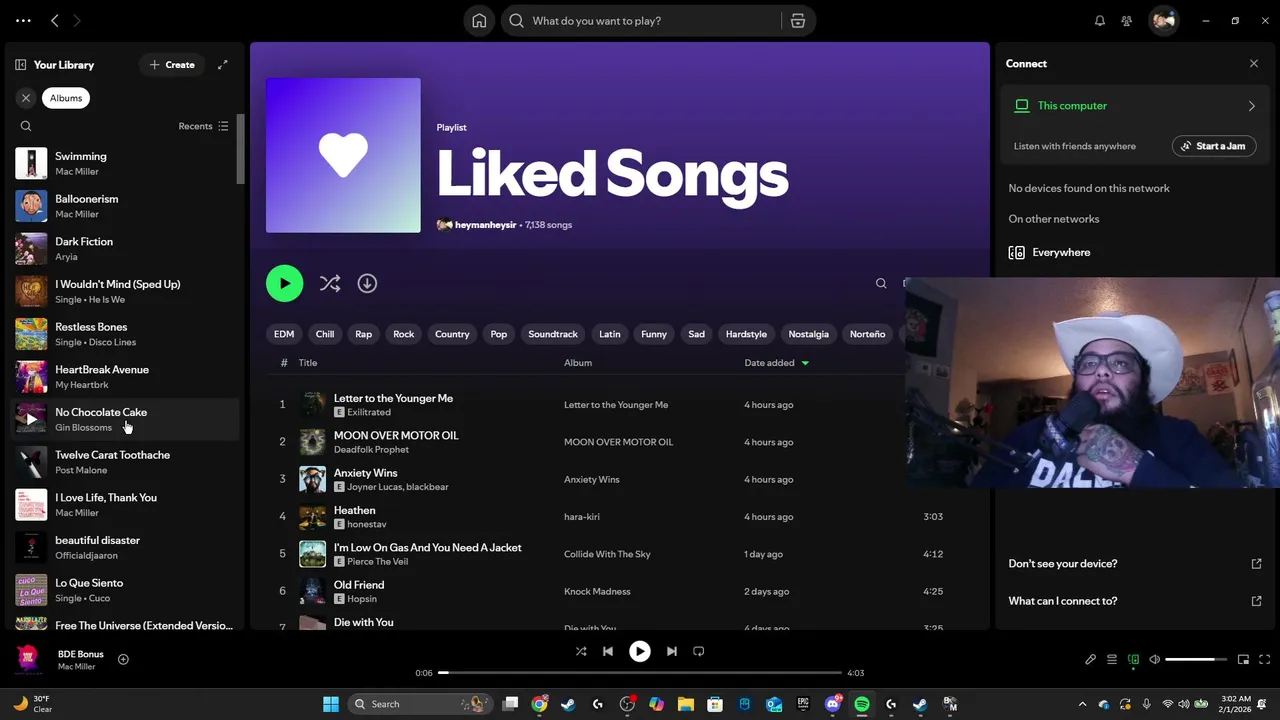This screenshot has height=720, width=1280.
Task: Filter by EDM genre
Action: 284,334
